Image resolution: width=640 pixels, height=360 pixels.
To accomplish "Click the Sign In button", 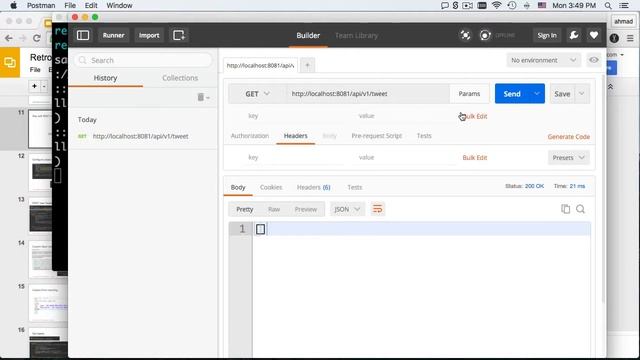I will click(547, 36).
